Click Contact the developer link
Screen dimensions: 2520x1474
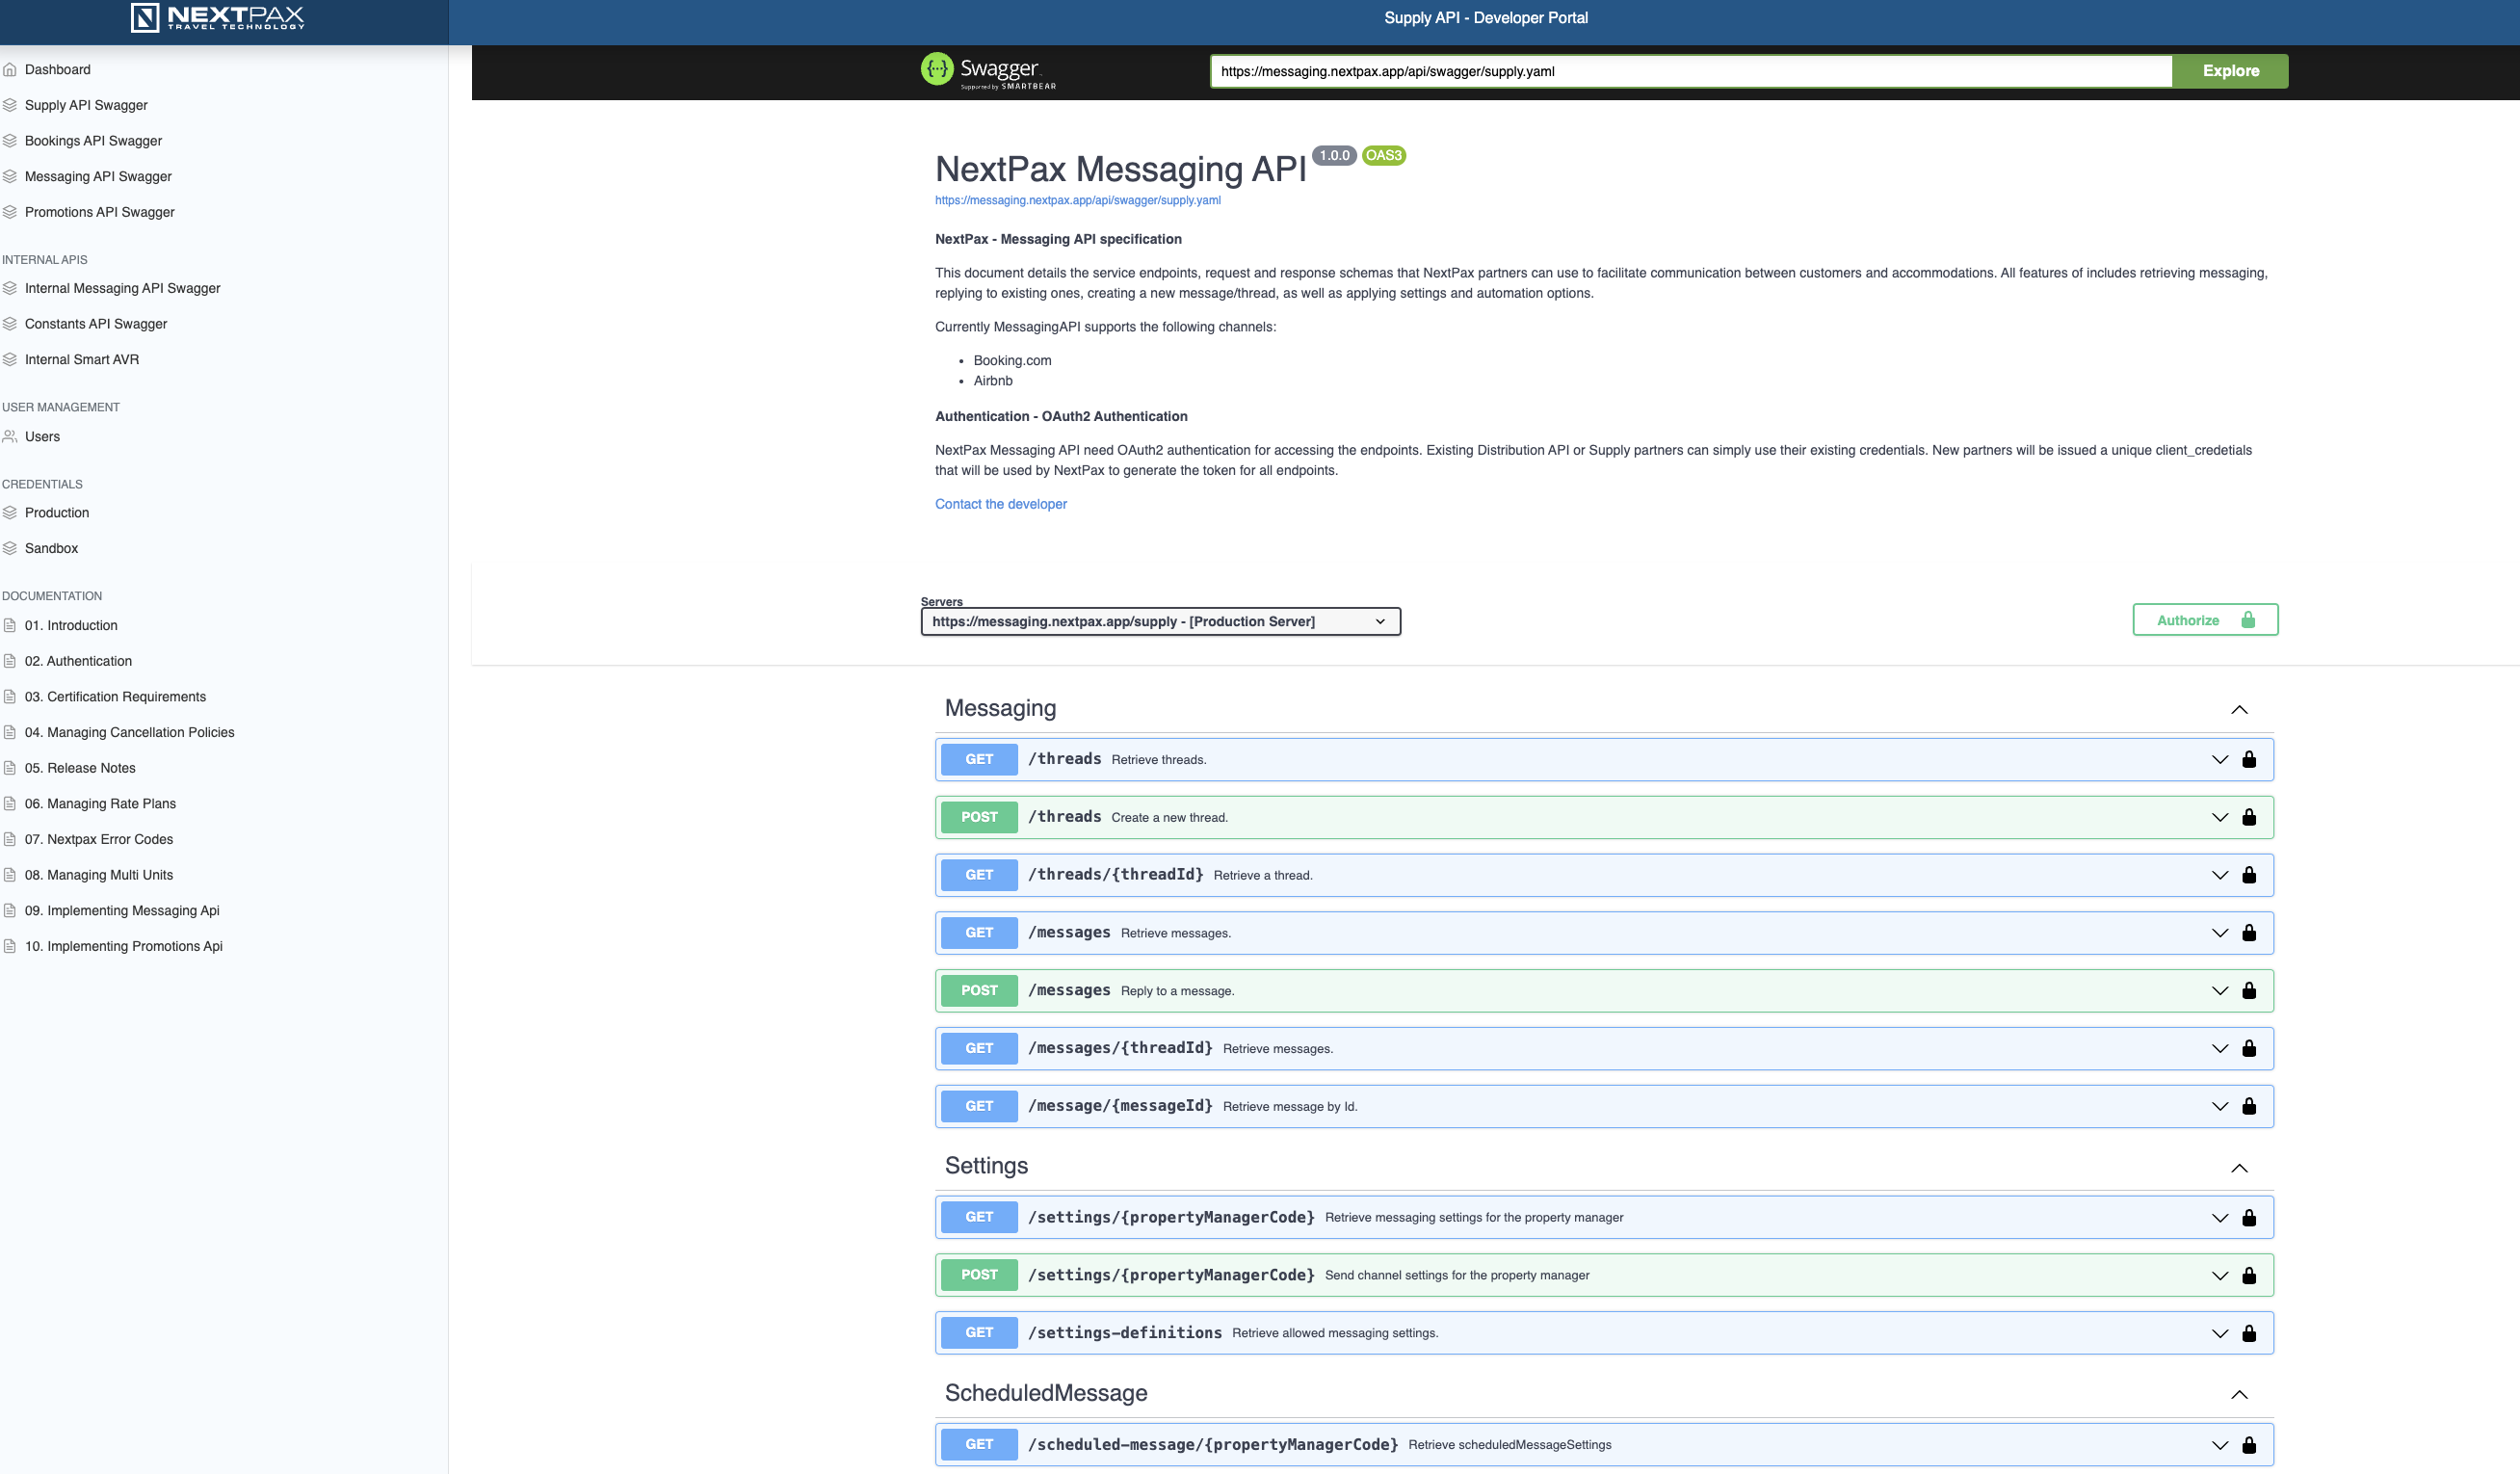pos(1000,504)
